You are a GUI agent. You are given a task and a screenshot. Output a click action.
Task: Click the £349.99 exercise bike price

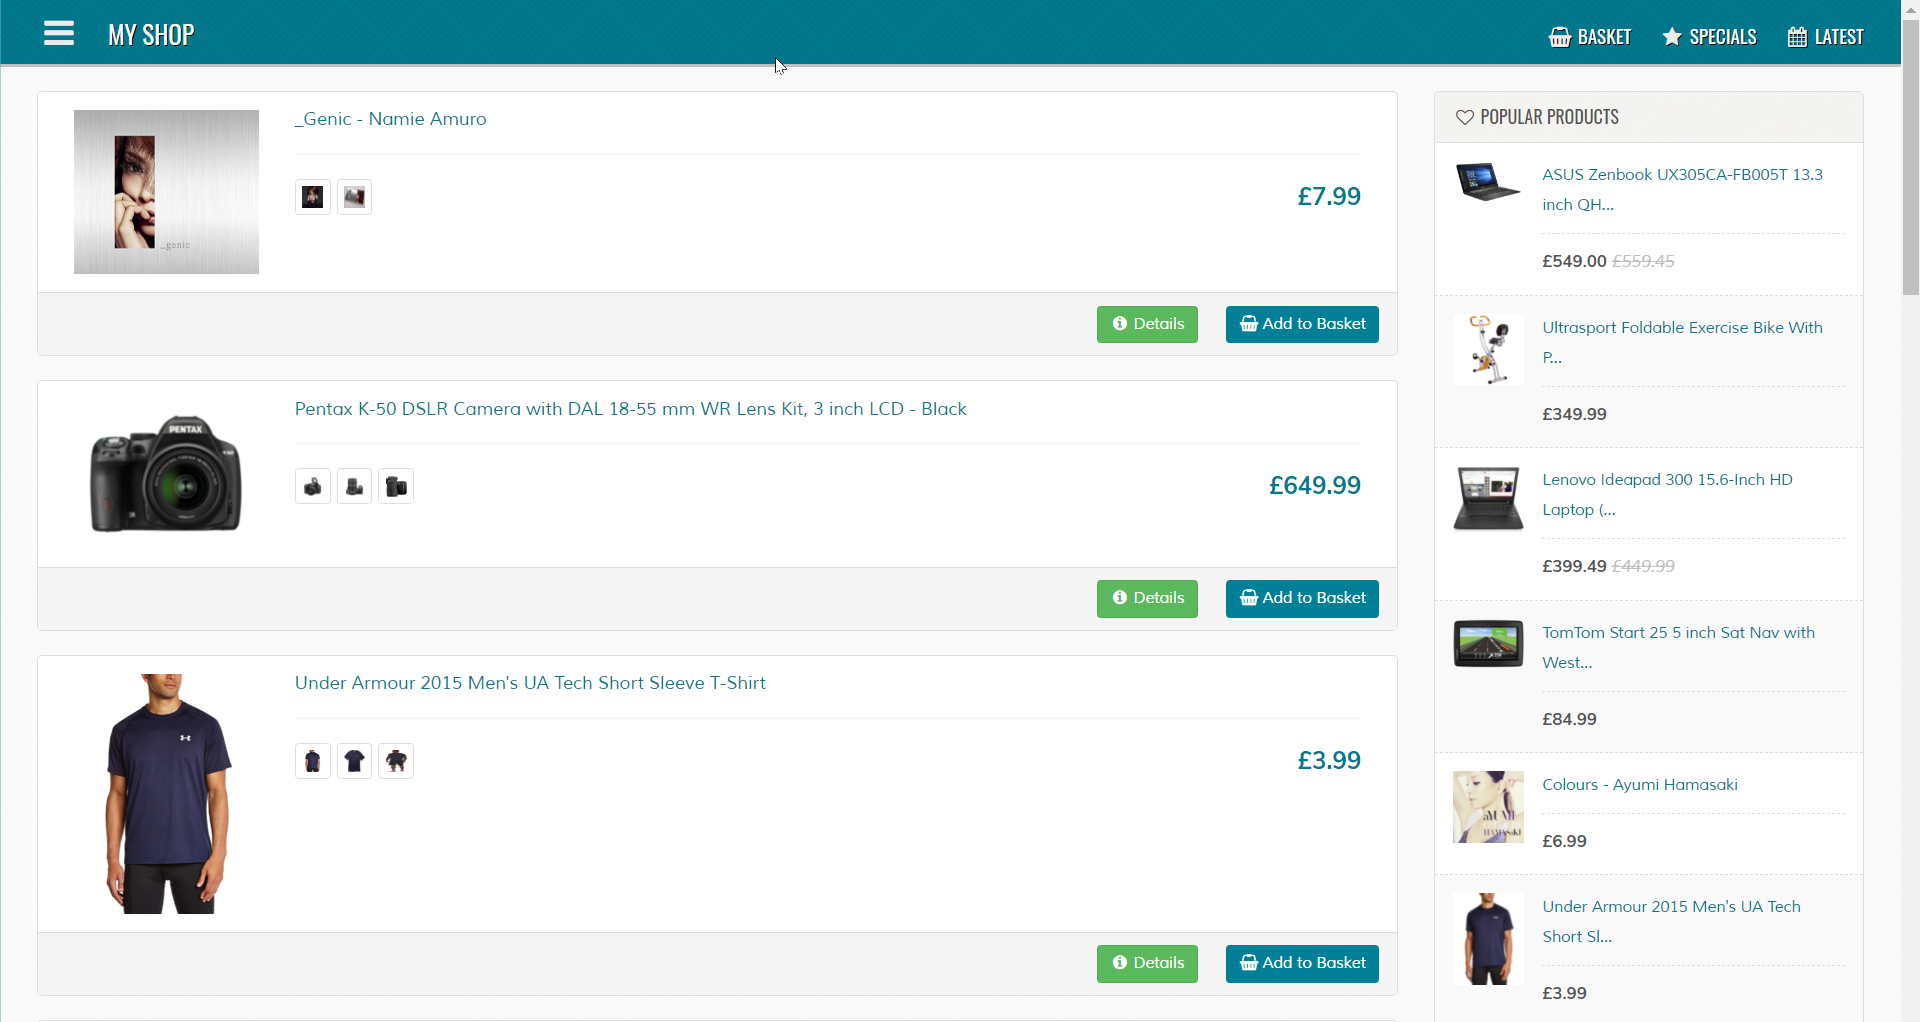pos(1574,414)
